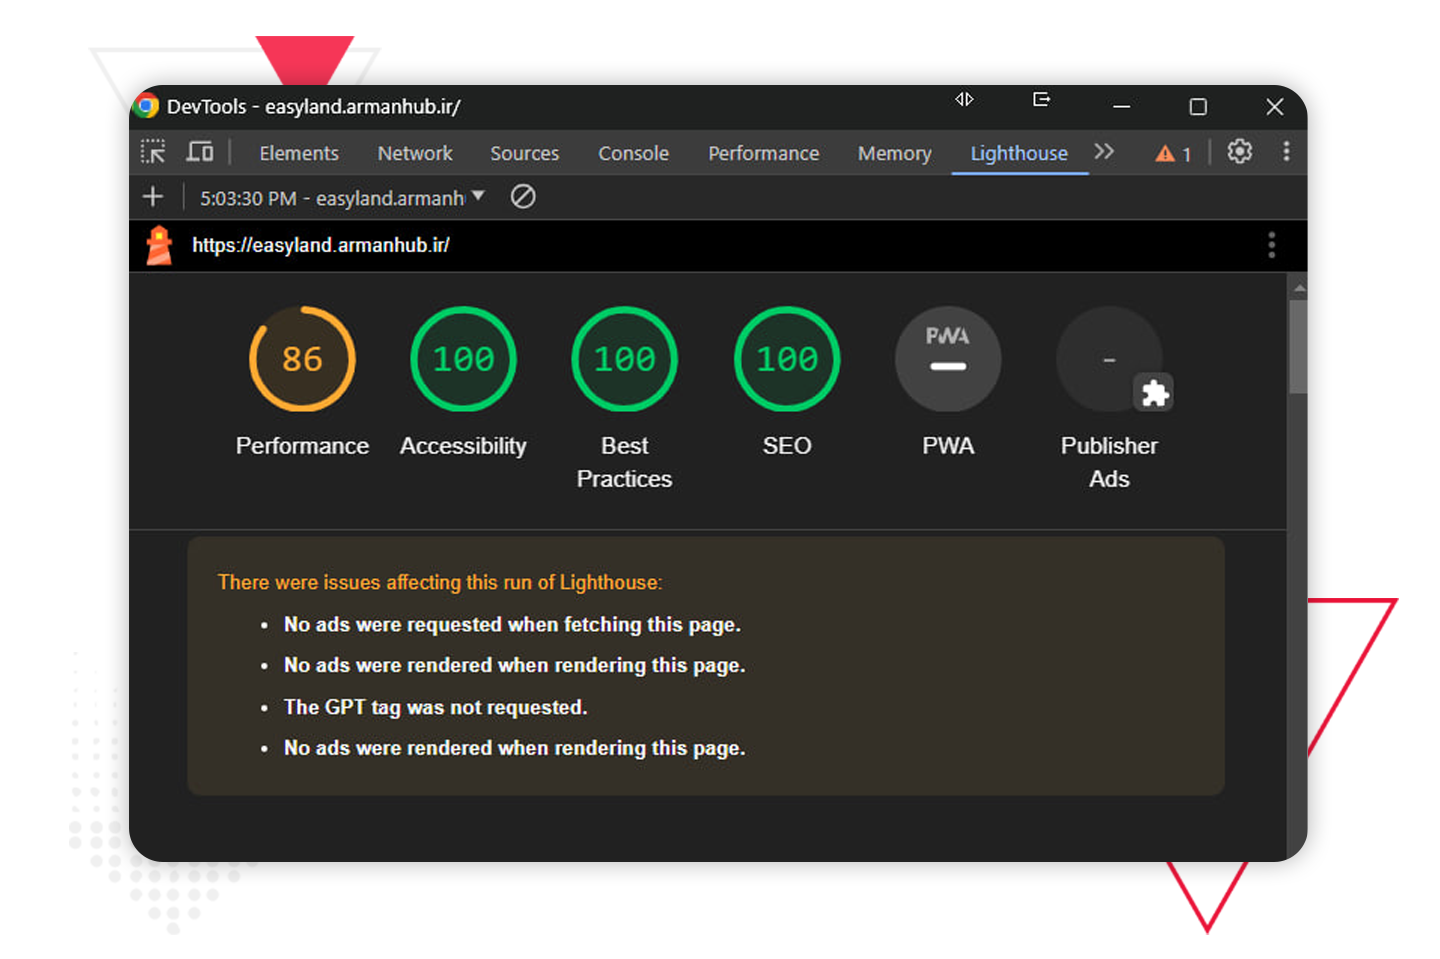Expand the more tabs chevron
Screen dimensions: 1440x959
click(x=1104, y=152)
